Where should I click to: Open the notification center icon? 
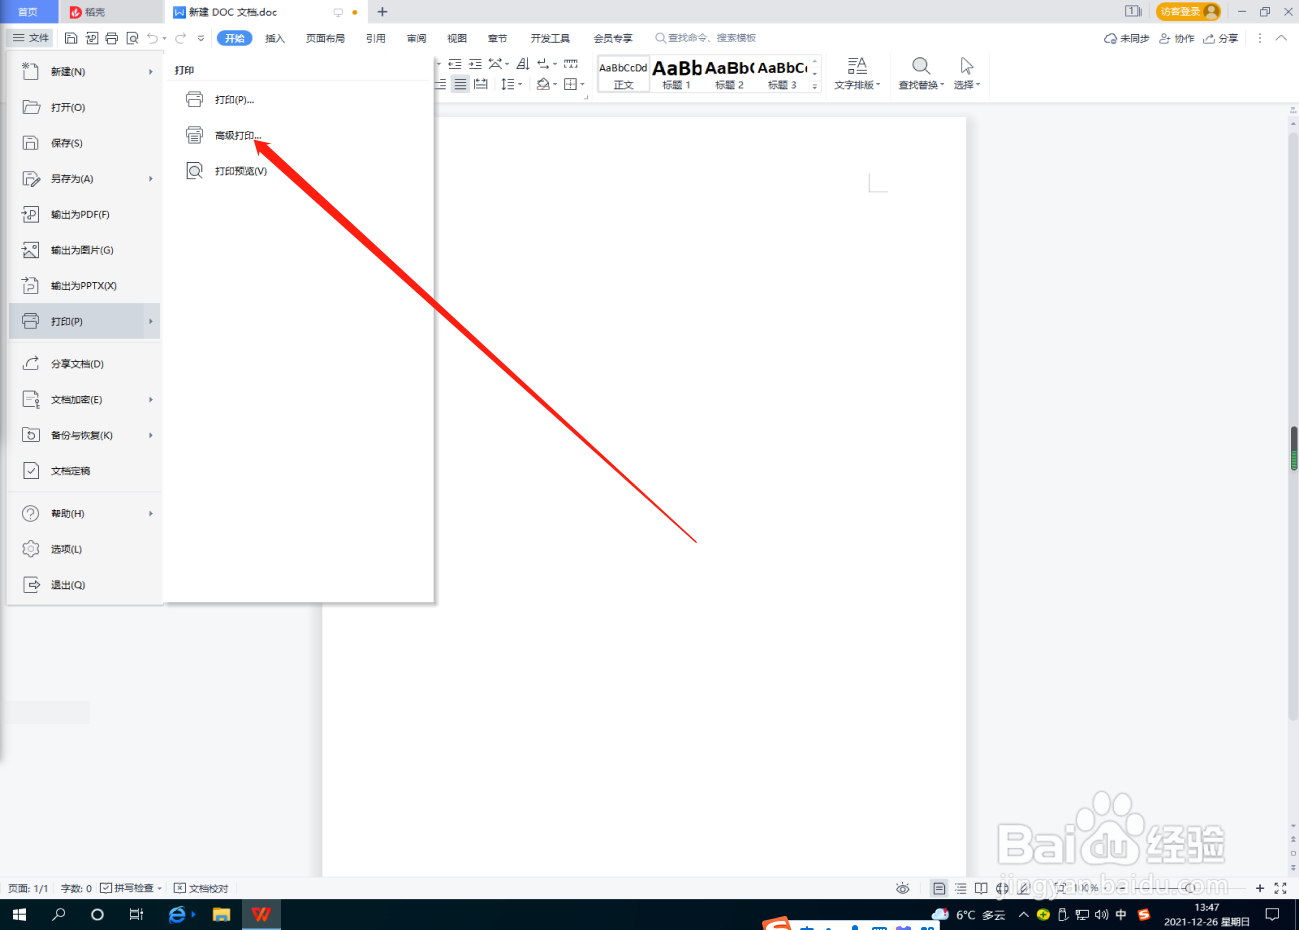click(1272, 914)
